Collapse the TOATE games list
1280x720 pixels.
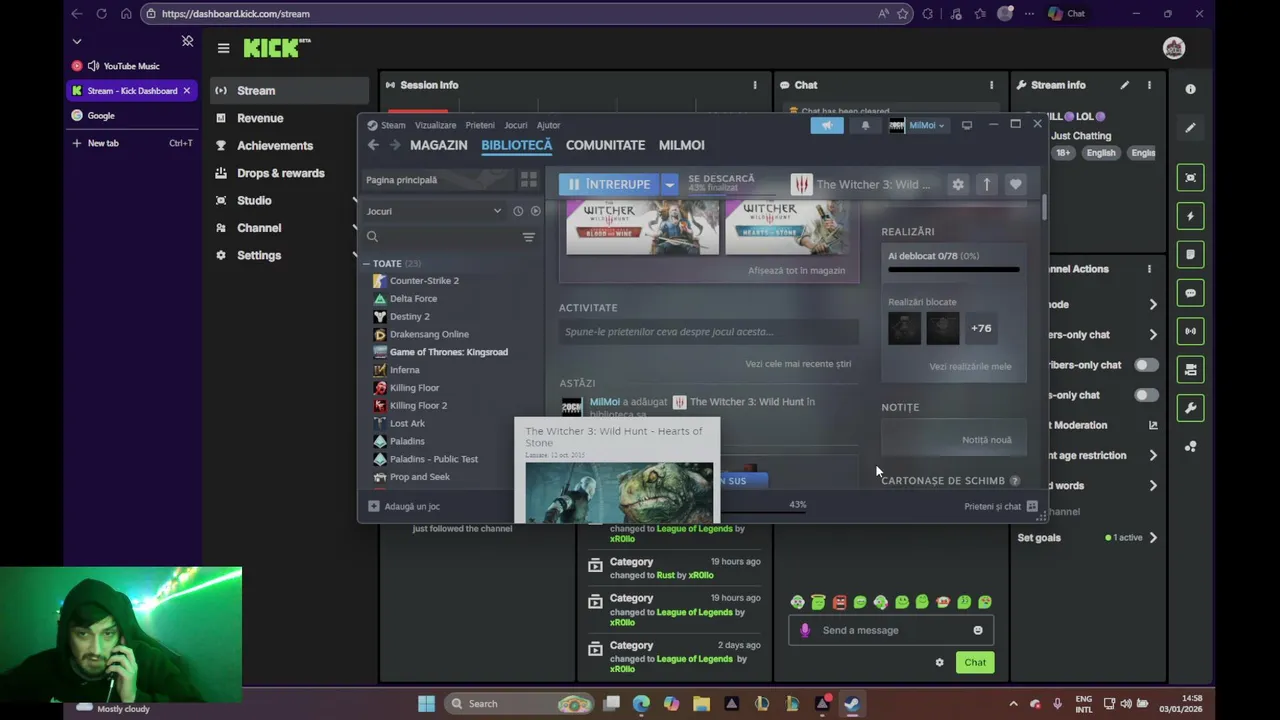point(367,263)
